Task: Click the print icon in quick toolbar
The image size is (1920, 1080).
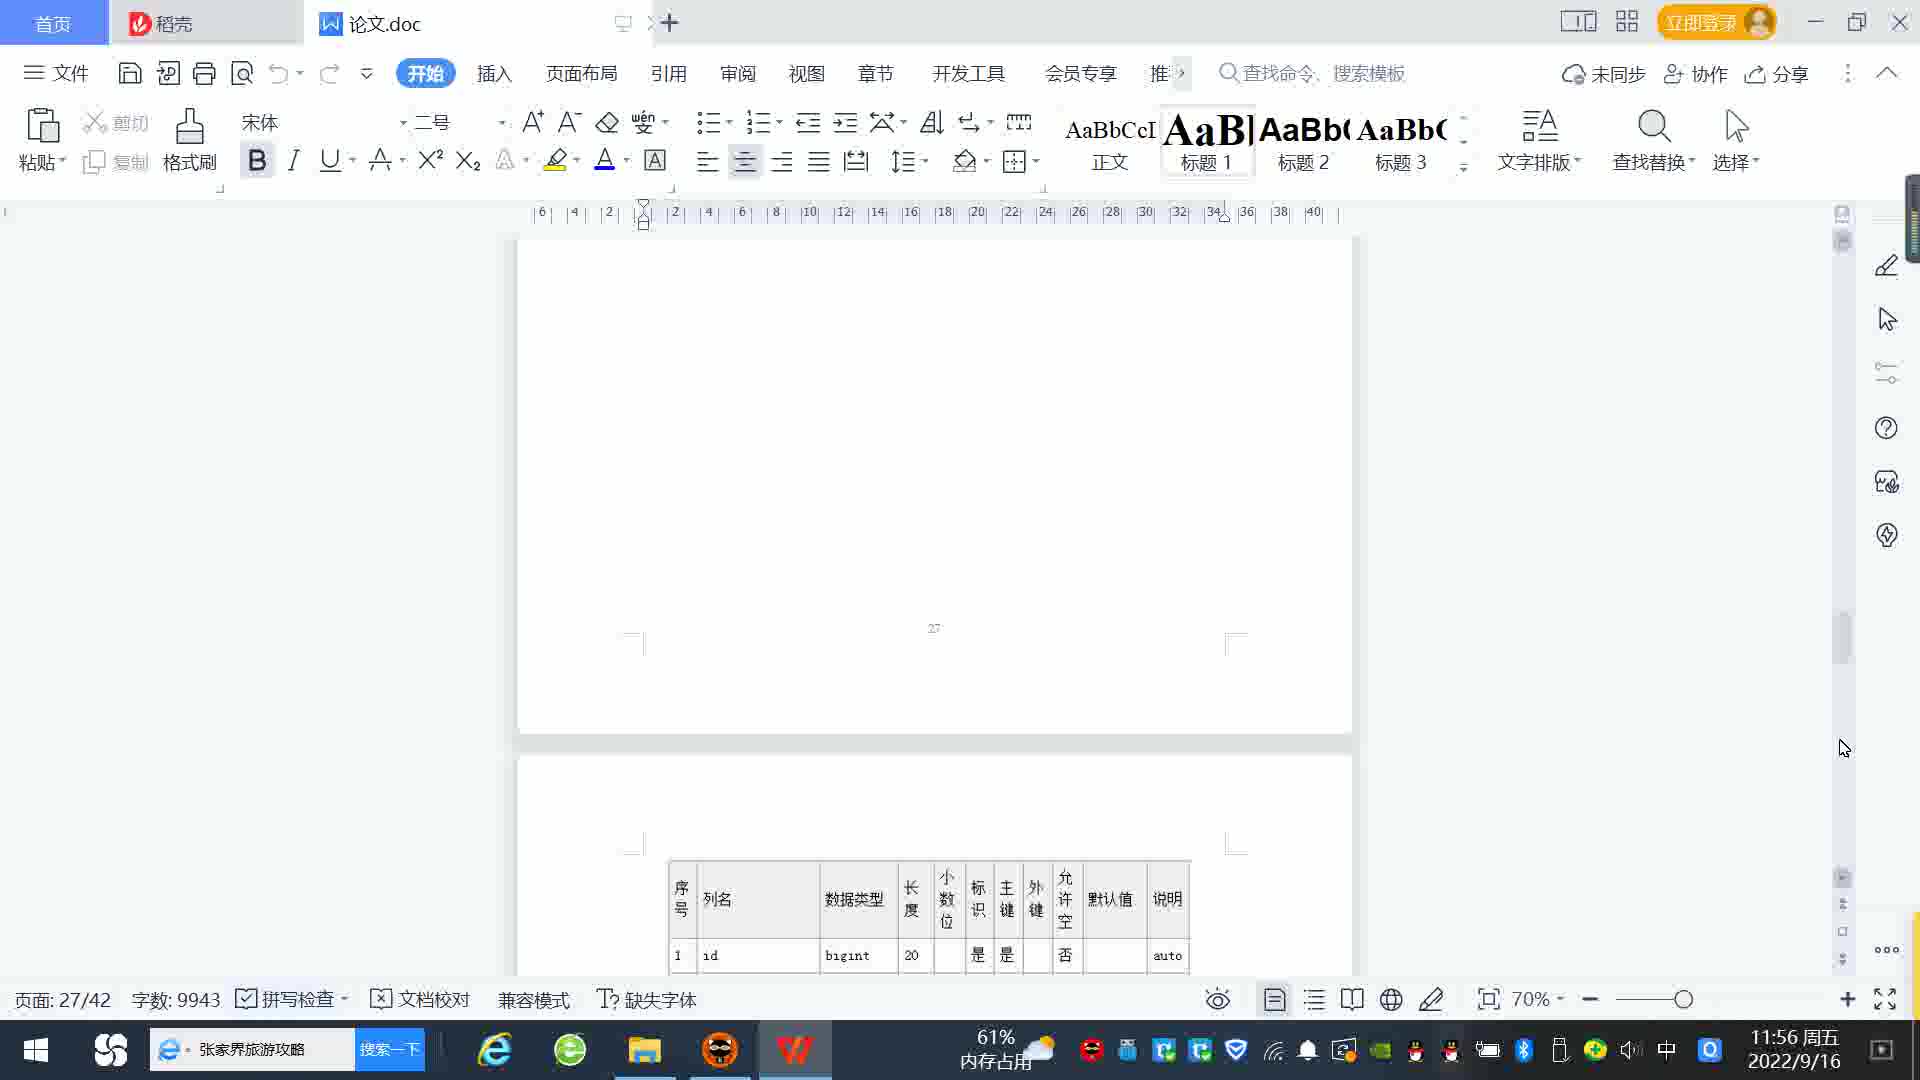Action: pyautogui.click(x=204, y=73)
